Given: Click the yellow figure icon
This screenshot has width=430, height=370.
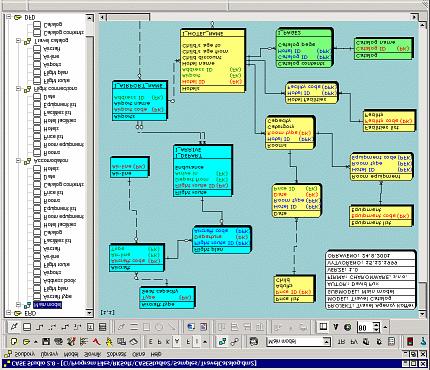Looking at the screenshot, I should [109, 342].
